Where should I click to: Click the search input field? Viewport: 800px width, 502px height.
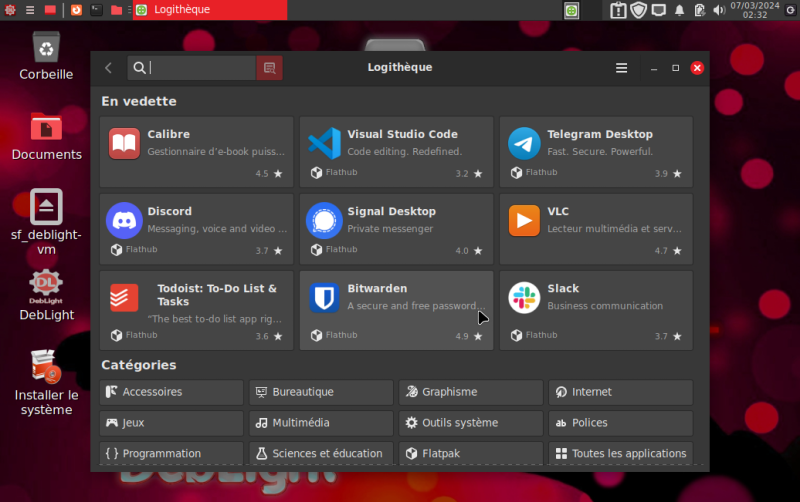pos(200,68)
